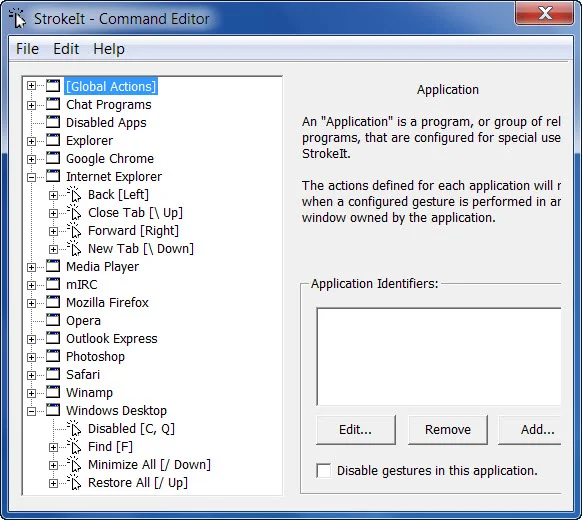Click the gesture icon beside Disabled [C, Q]
This screenshot has height=520, width=582.
pos(74,428)
